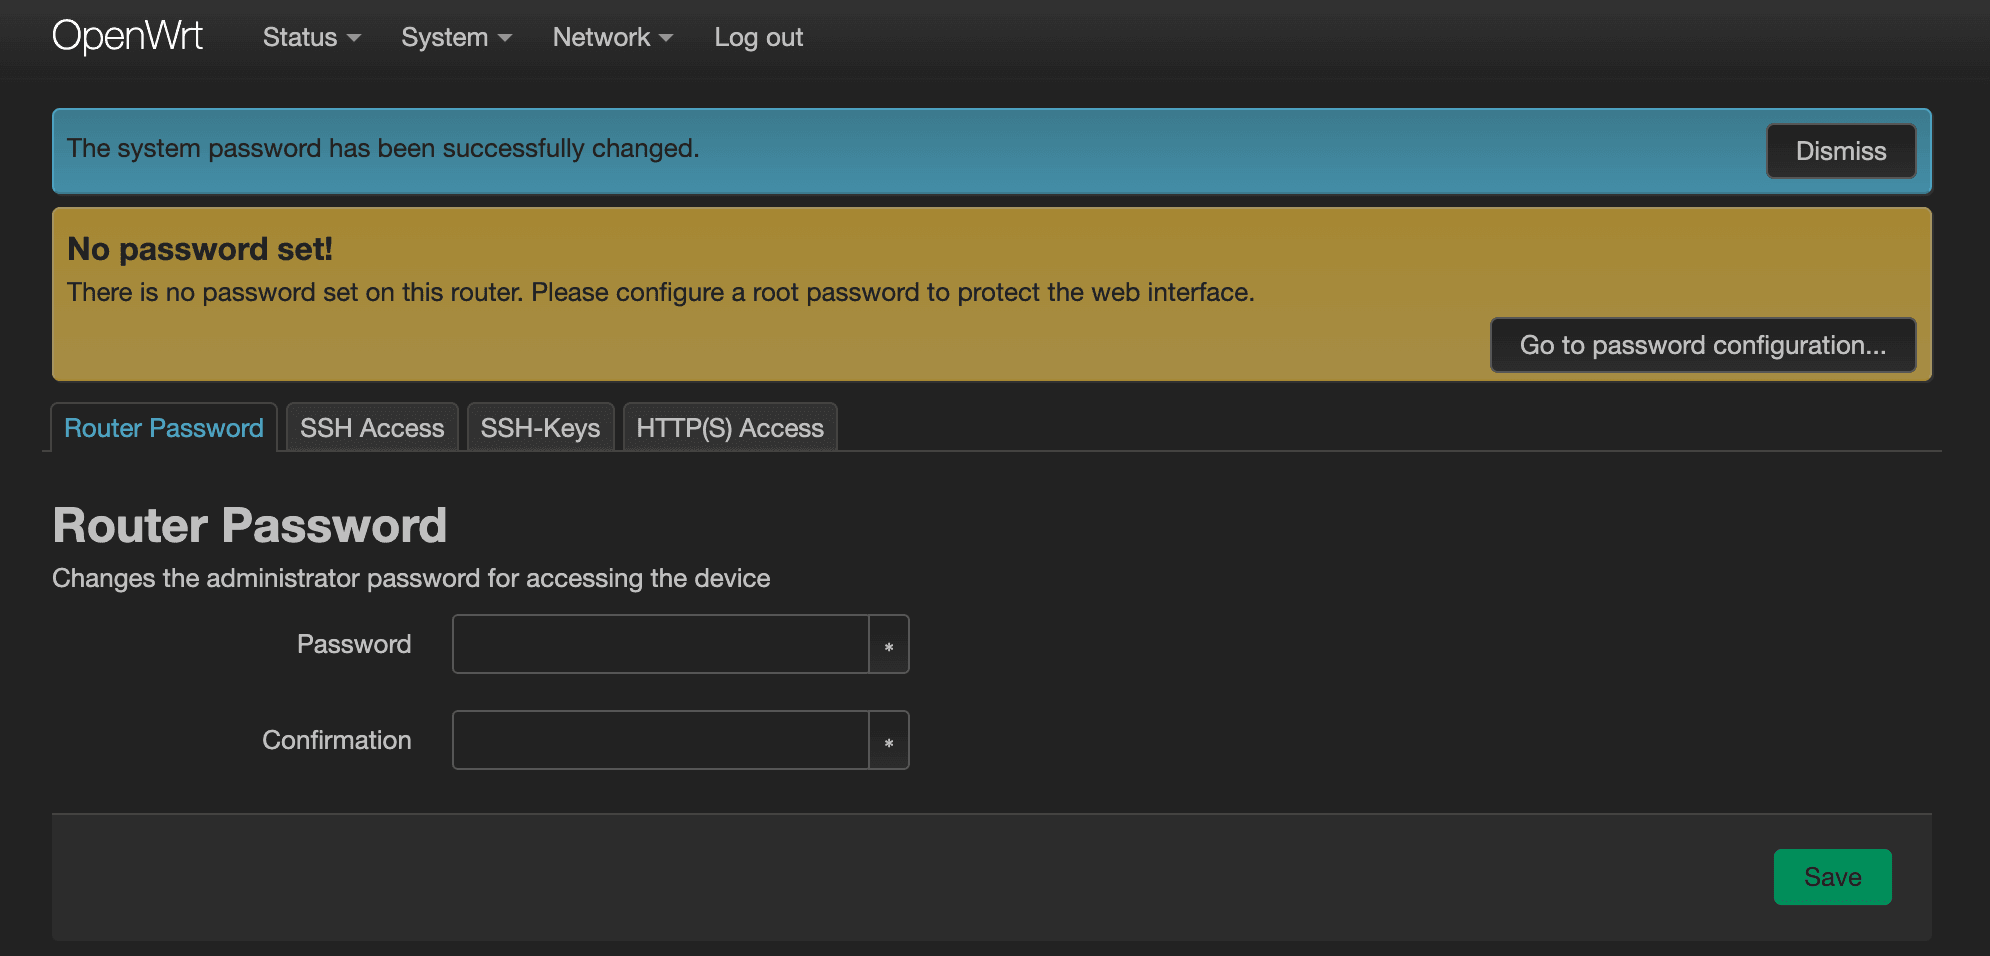Reveal the Confirmation field with the asterisk toggle
Screen dimensions: 1990x956
pos(889,740)
